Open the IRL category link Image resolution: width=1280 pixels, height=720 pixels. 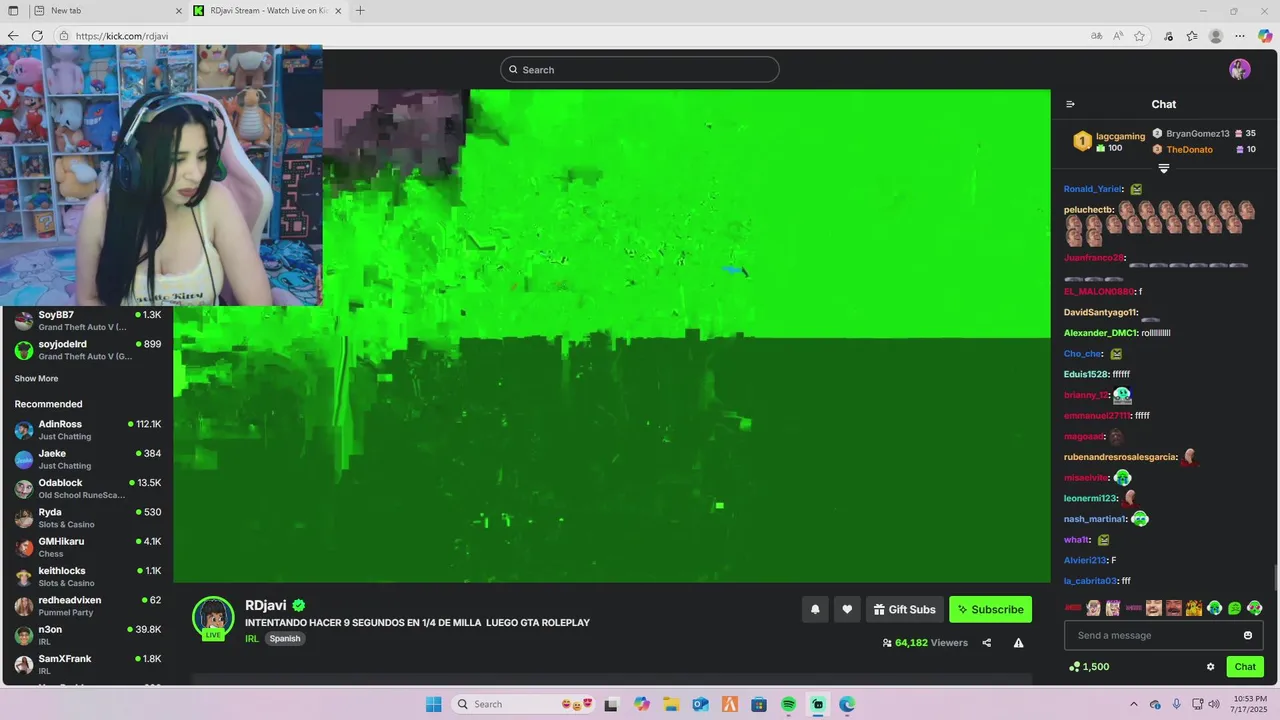(252, 639)
